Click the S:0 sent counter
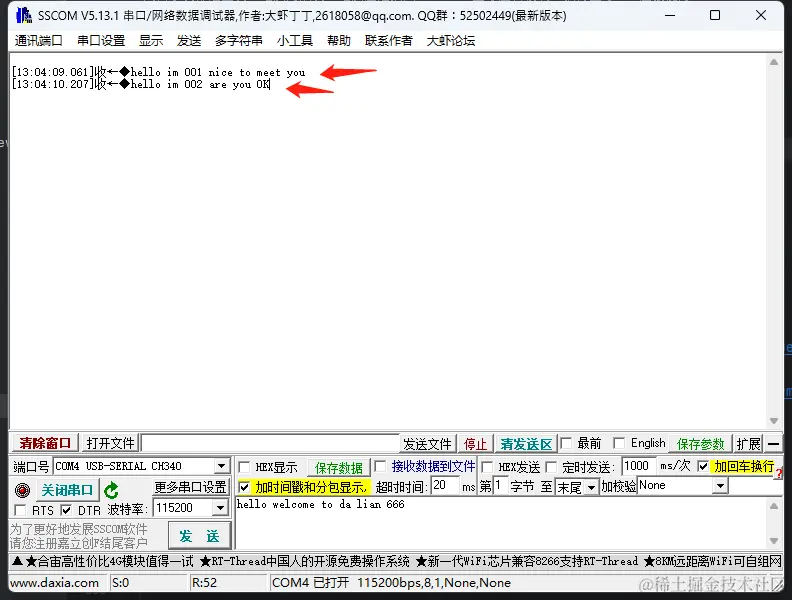The width and height of the screenshot is (792, 600). point(120,583)
